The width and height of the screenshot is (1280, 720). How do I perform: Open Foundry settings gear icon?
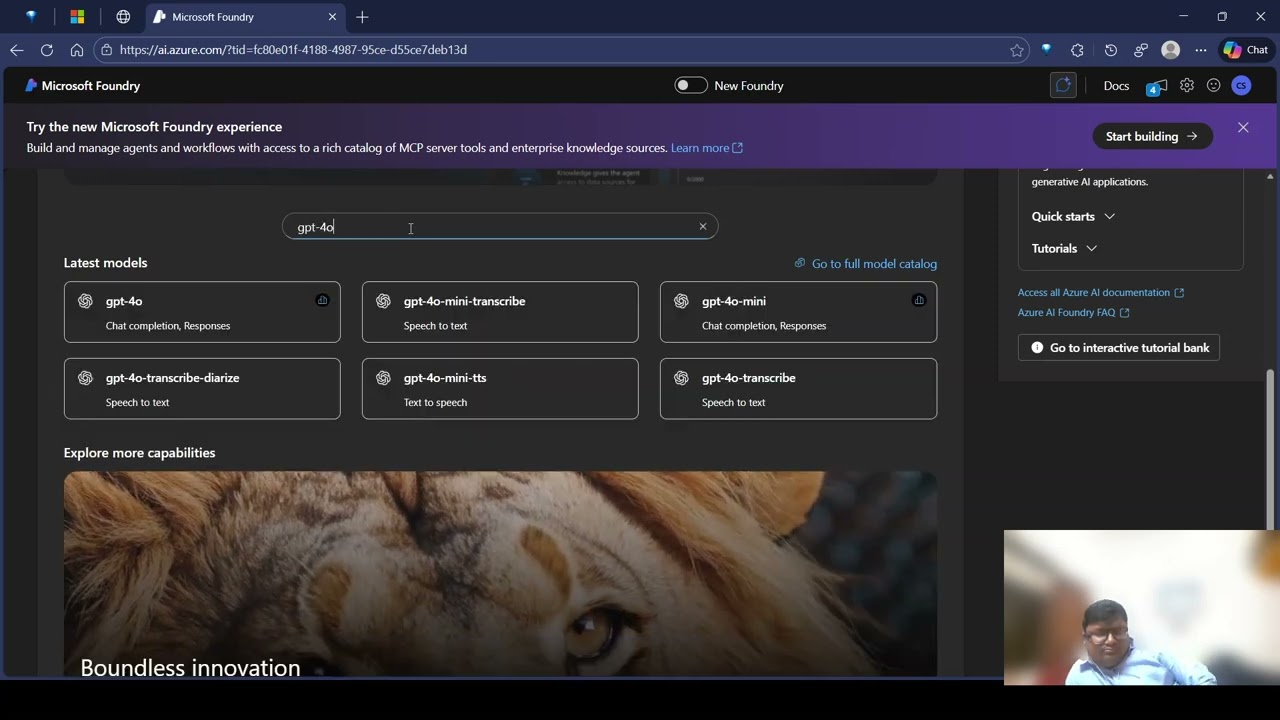pos(1186,85)
